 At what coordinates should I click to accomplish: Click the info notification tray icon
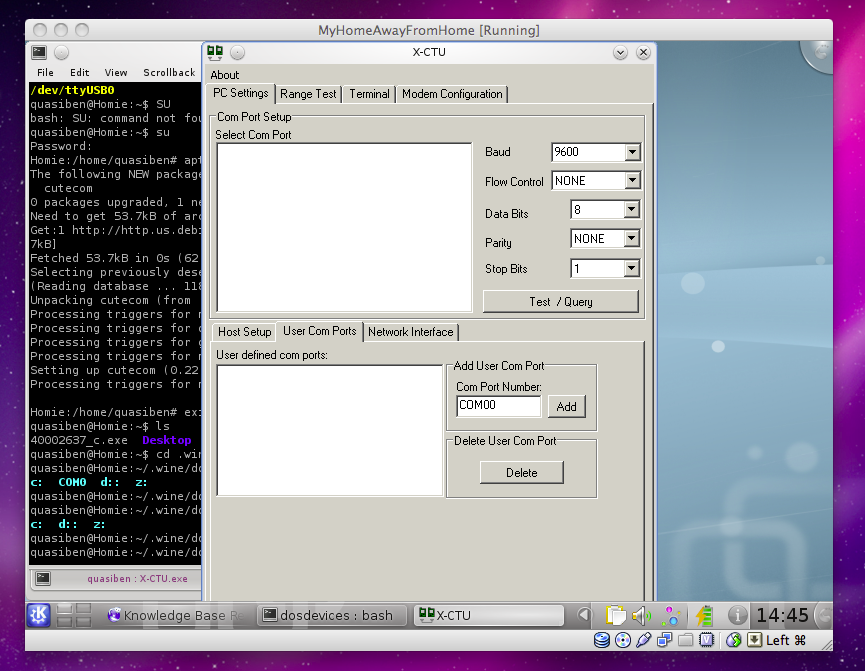click(x=738, y=615)
